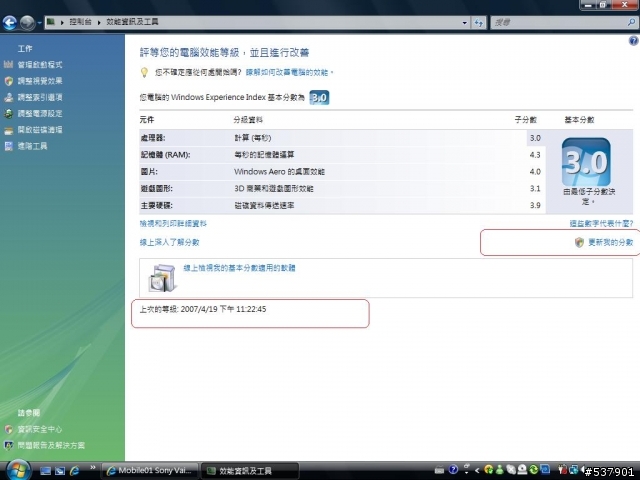Click 更新我的分數 link
The width and height of the screenshot is (640, 480).
611,242
